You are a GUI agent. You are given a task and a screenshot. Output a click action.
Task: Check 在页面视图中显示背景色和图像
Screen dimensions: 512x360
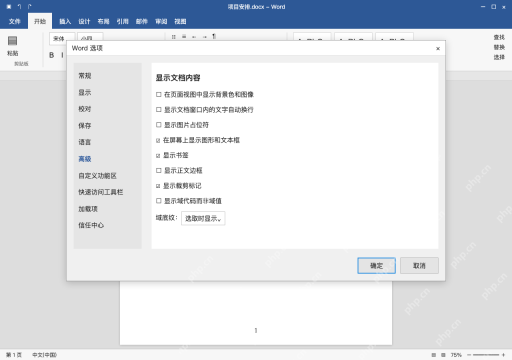pyautogui.click(x=159, y=95)
